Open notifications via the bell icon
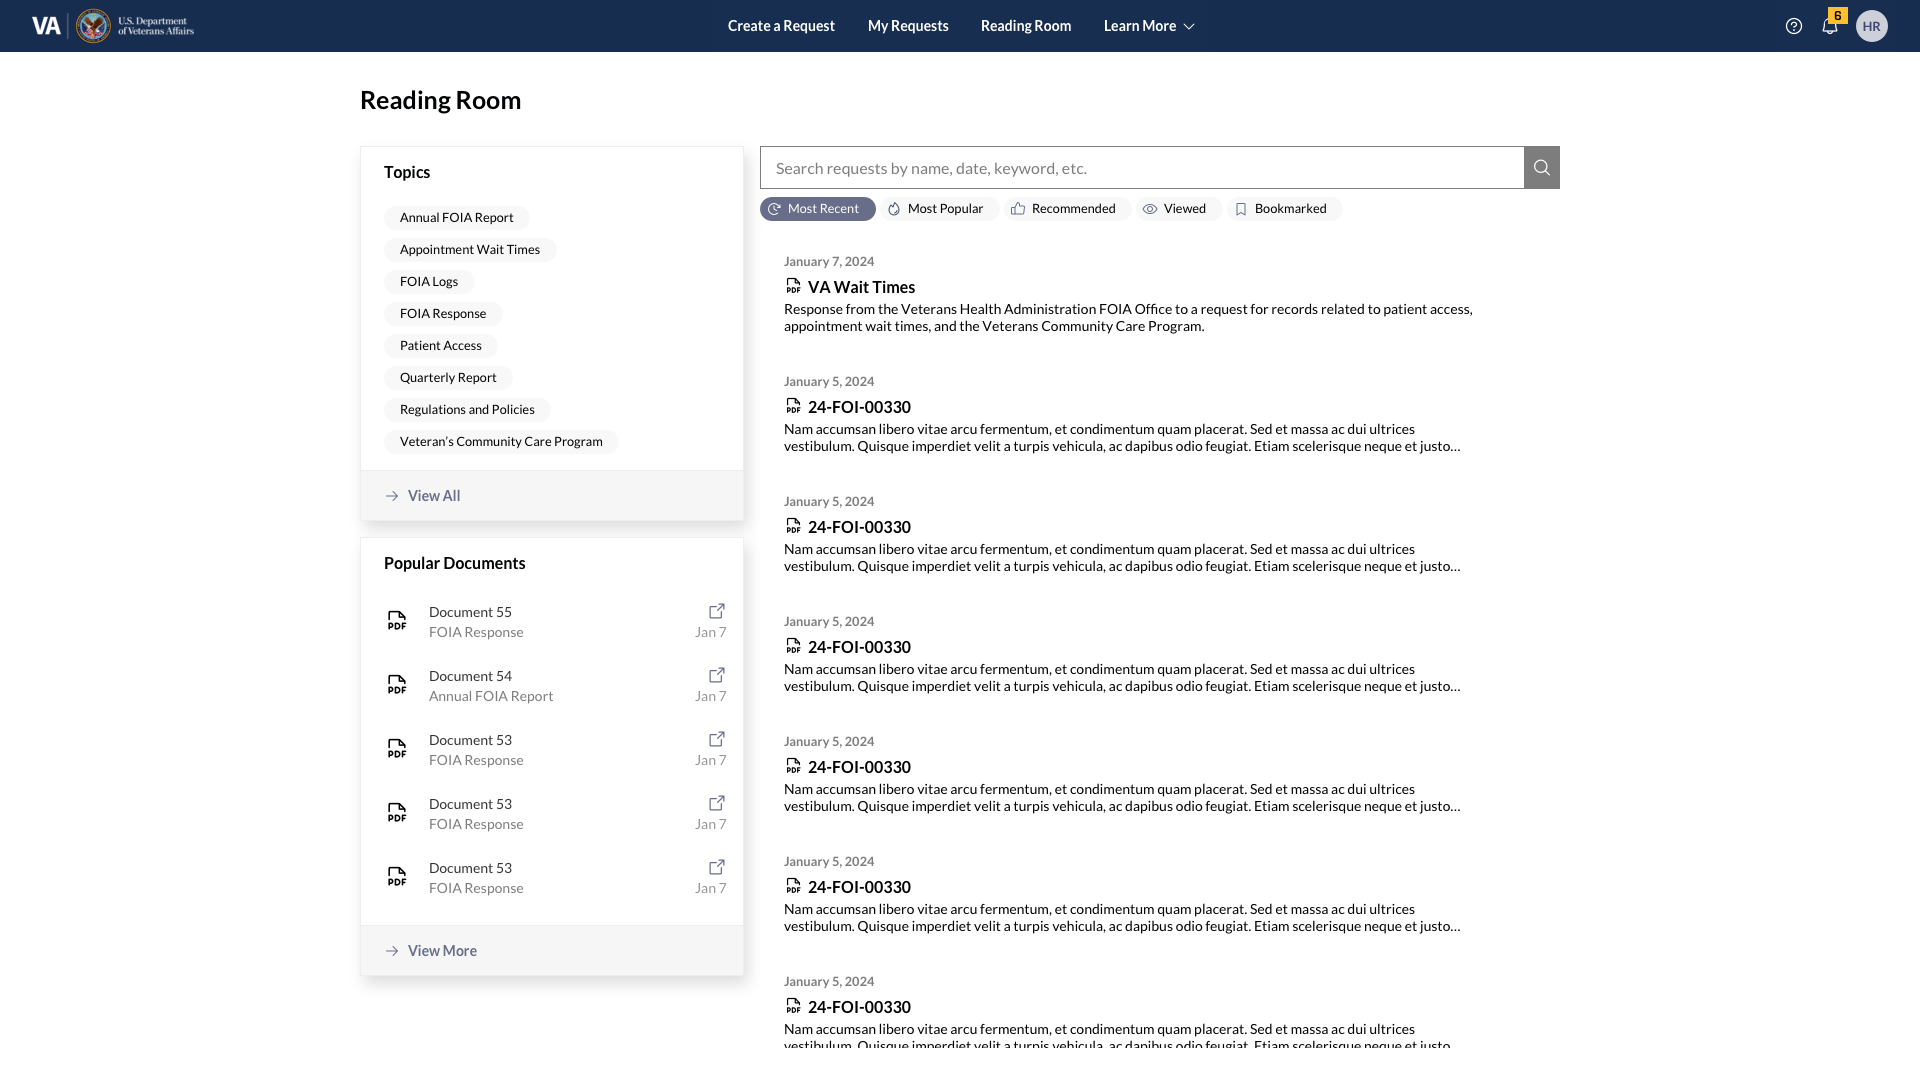The width and height of the screenshot is (1920, 1080). pos(1830,27)
